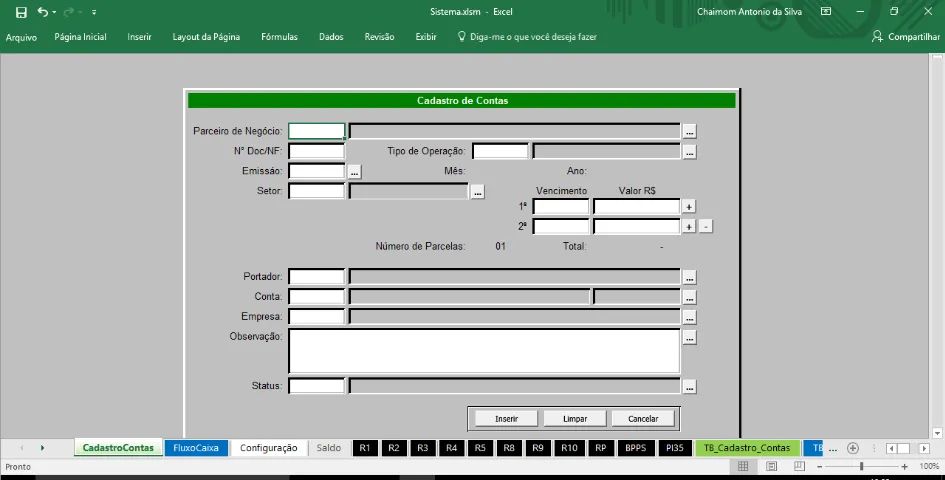945x480 pixels.
Task: Open Parceiro de Negócio lookup ellipsis button
Action: (x=689, y=131)
